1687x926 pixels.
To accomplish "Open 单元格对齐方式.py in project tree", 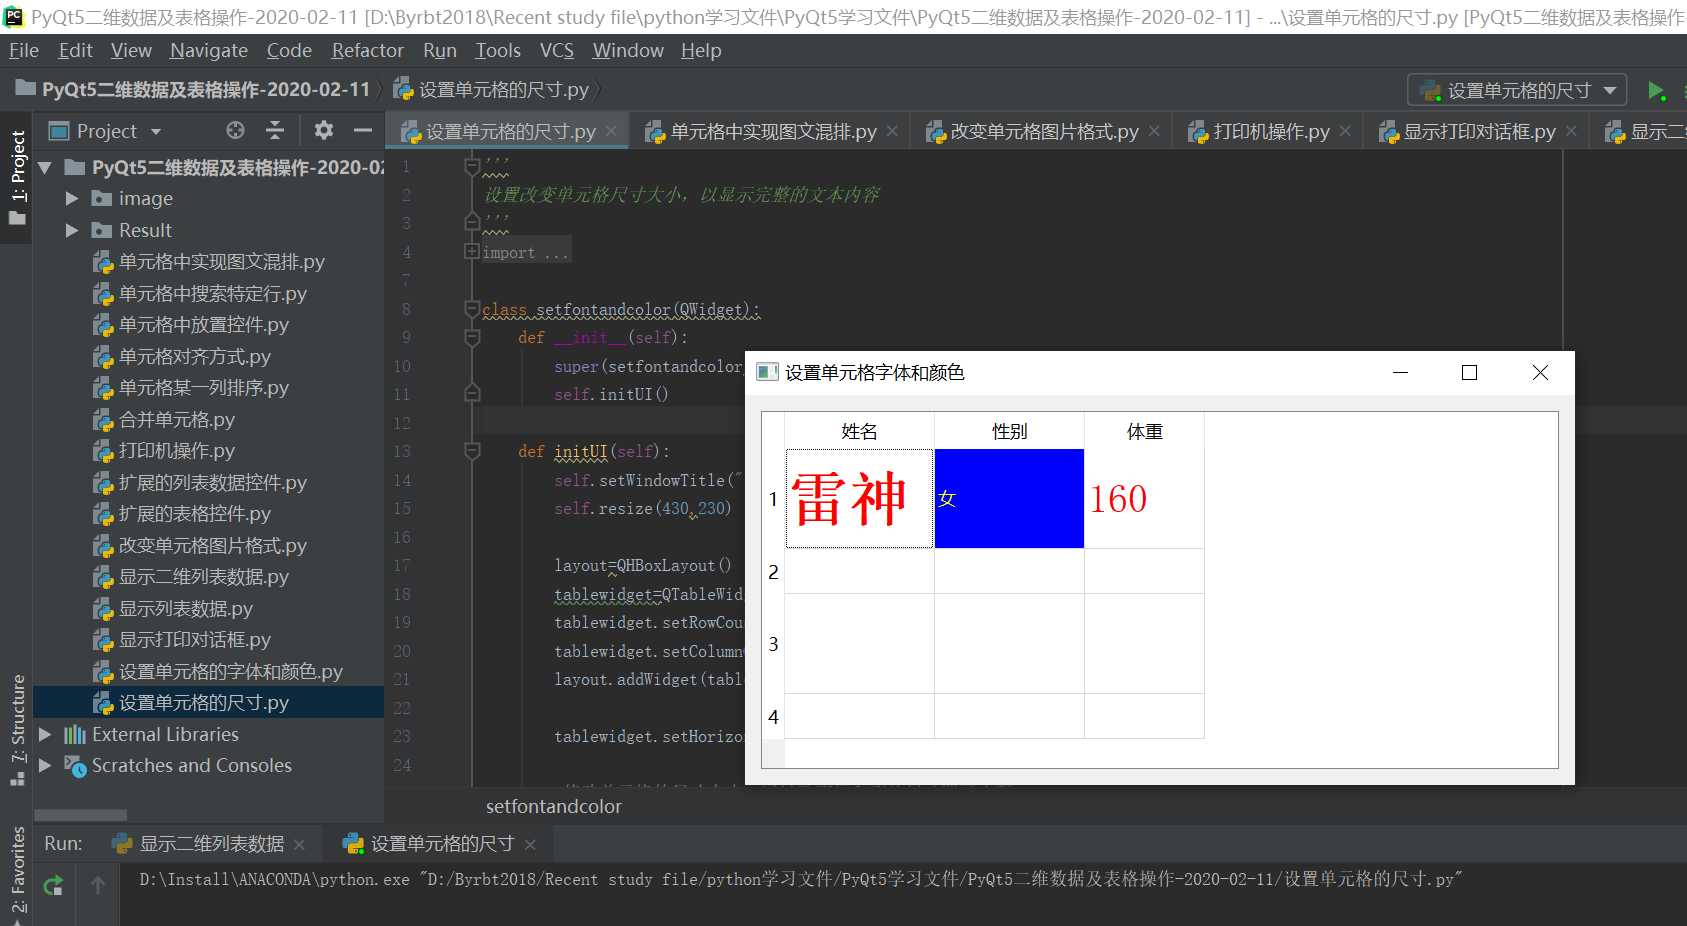I will click(194, 357).
